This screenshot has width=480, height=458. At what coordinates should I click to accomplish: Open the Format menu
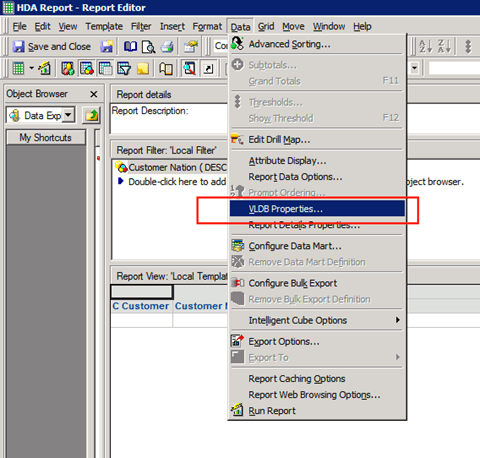[x=207, y=26]
